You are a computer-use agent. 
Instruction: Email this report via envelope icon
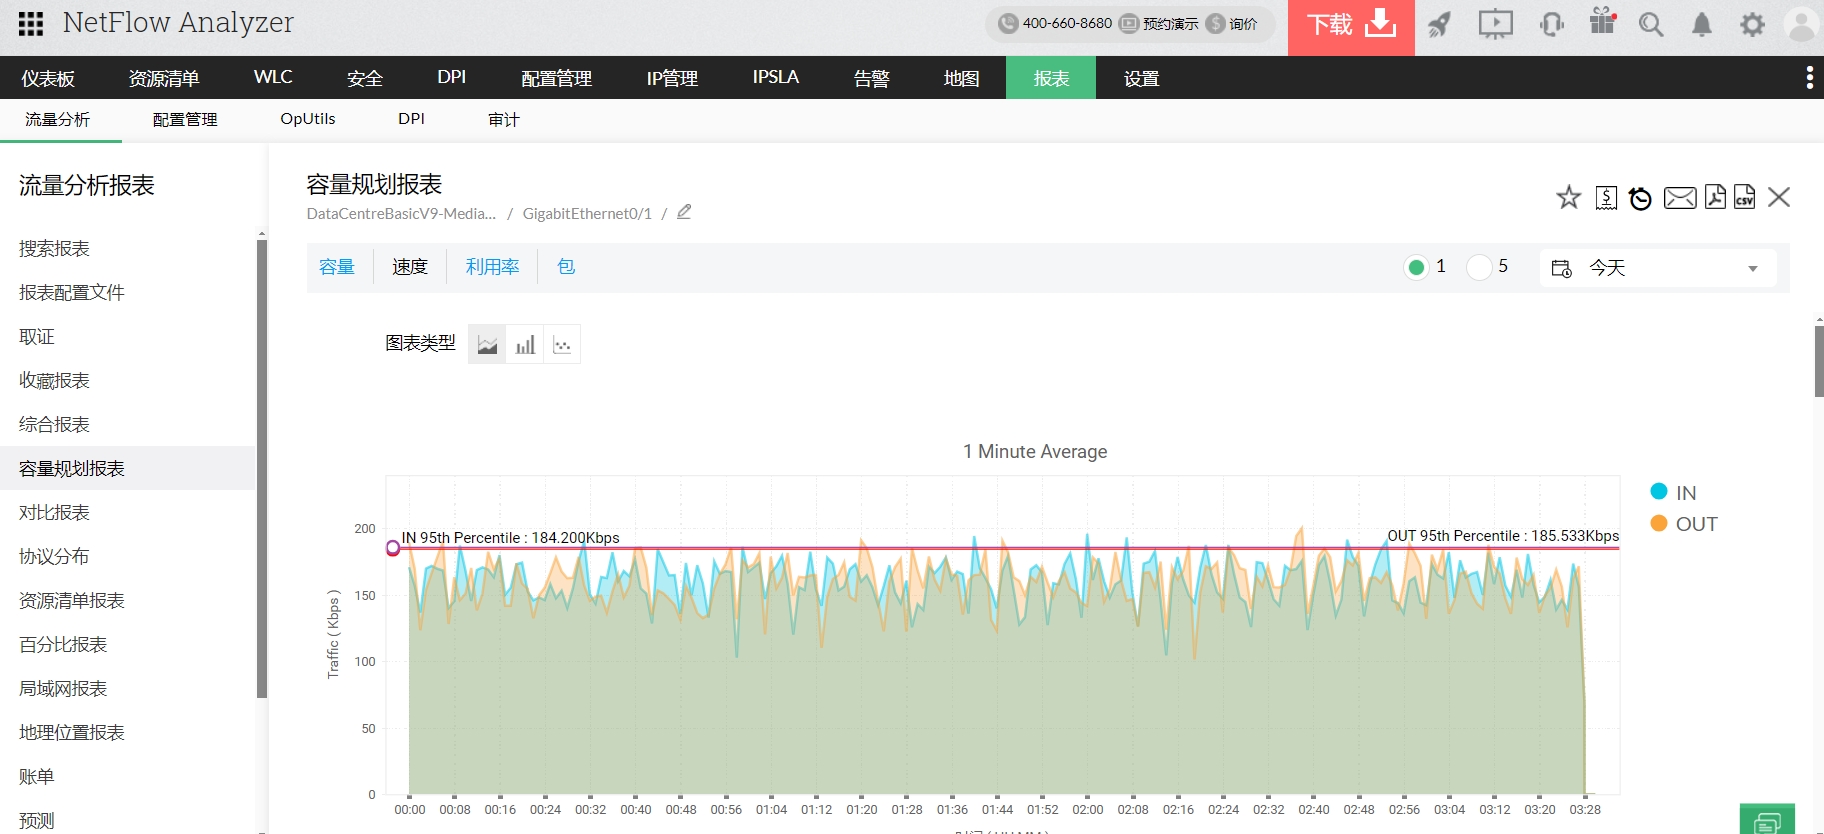[x=1679, y=198]
